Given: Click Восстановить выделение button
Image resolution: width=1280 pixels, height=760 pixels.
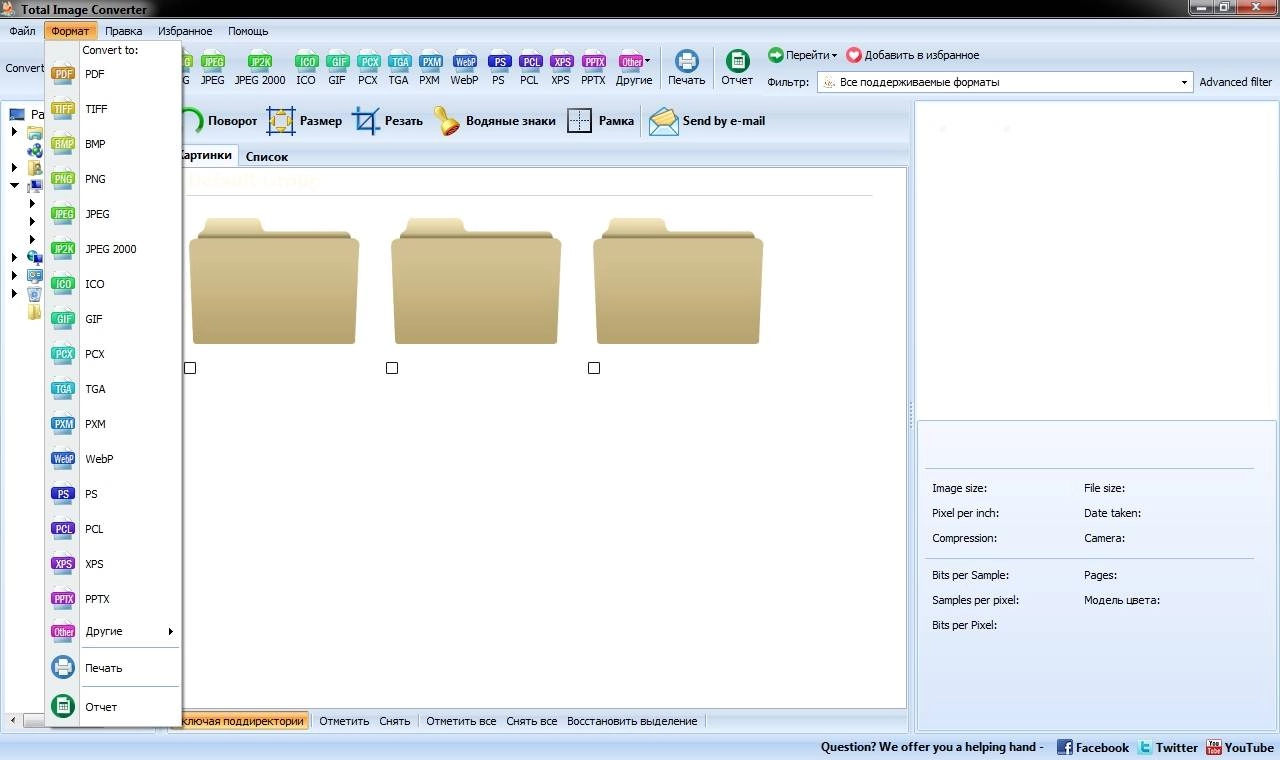Looking at the screenshot, I should [632, 721].
